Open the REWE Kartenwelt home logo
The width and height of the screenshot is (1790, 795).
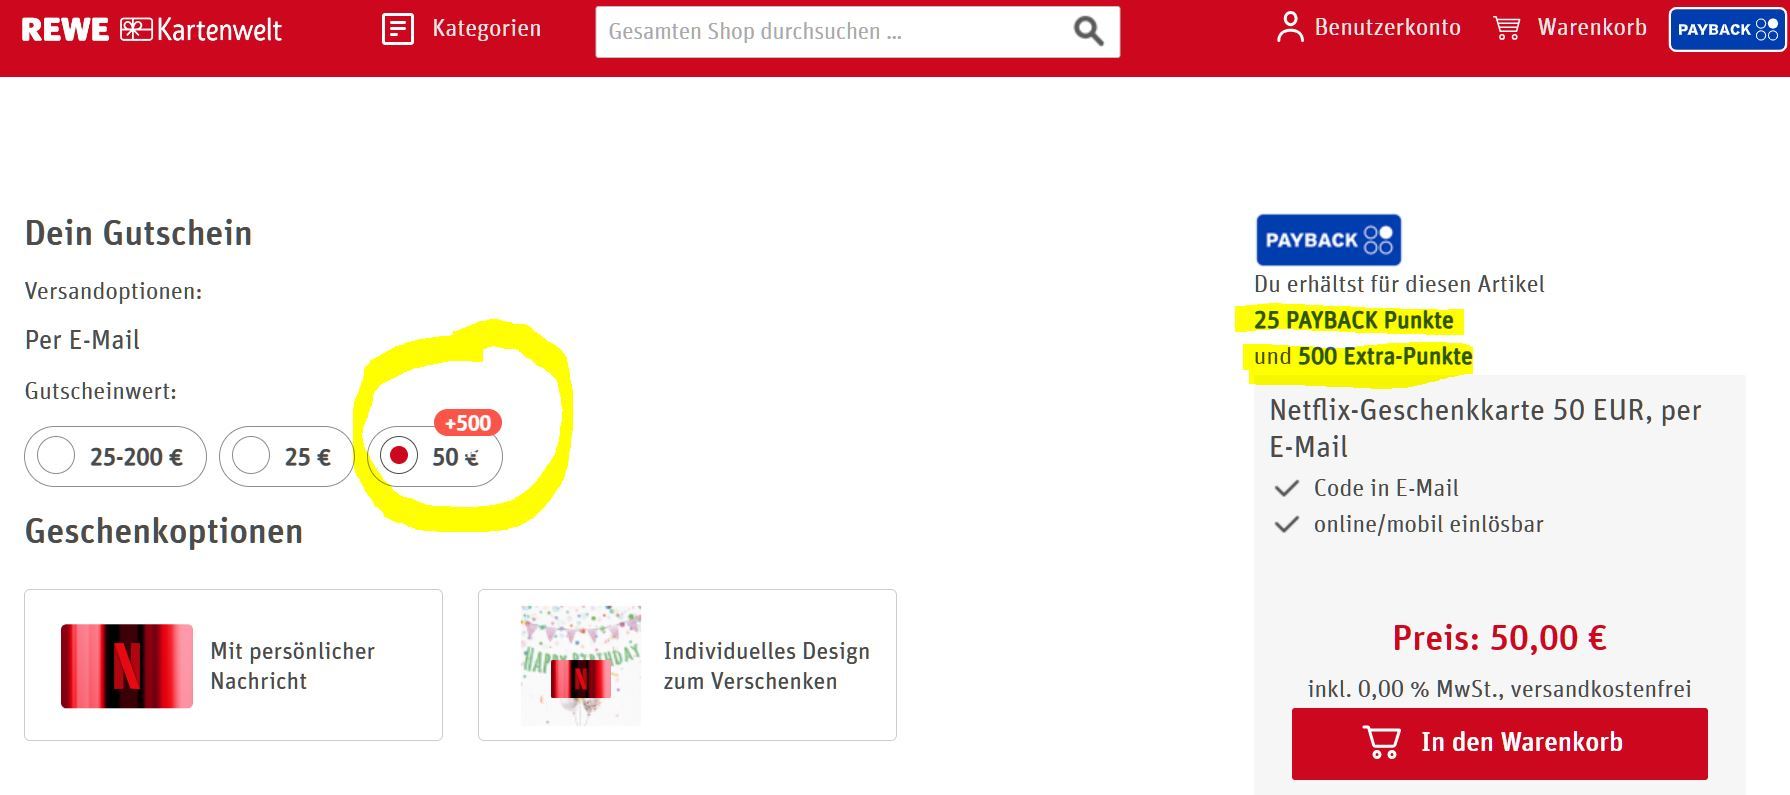pos(152,29)
